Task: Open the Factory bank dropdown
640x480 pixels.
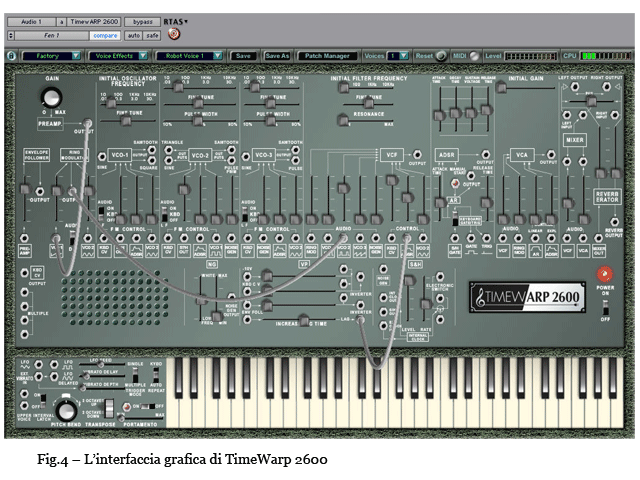Action: pos(50,56)
